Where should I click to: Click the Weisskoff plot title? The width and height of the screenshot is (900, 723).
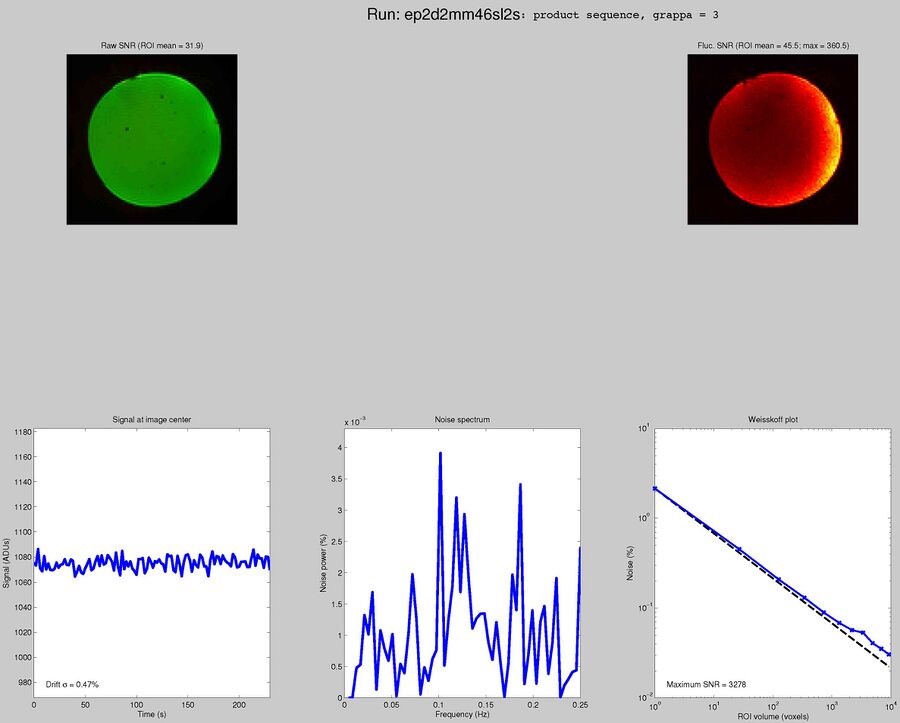tap(772, 419)
